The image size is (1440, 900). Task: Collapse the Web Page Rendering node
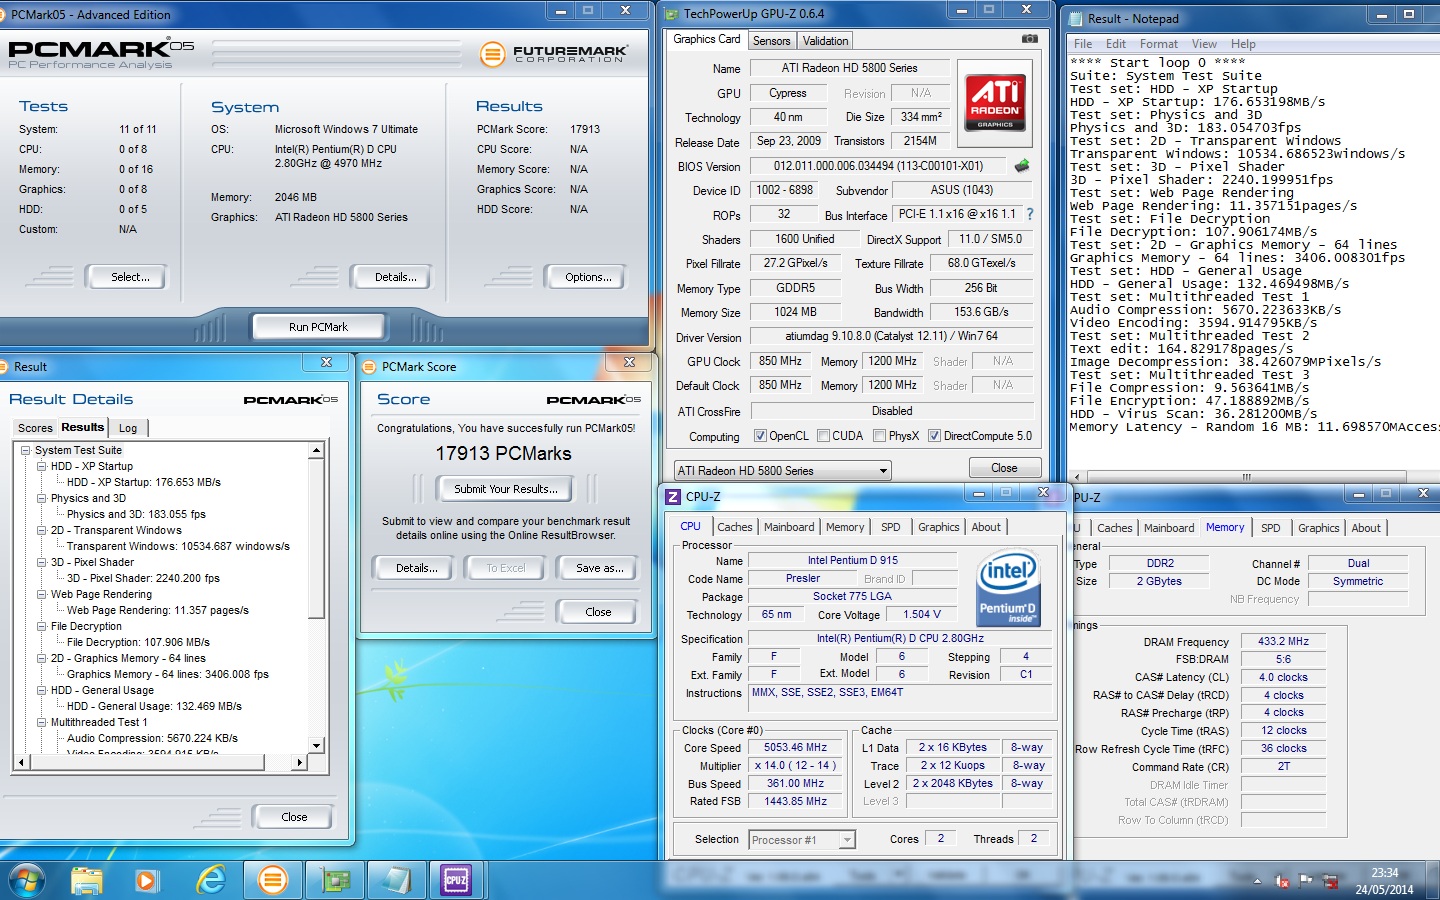42,594
